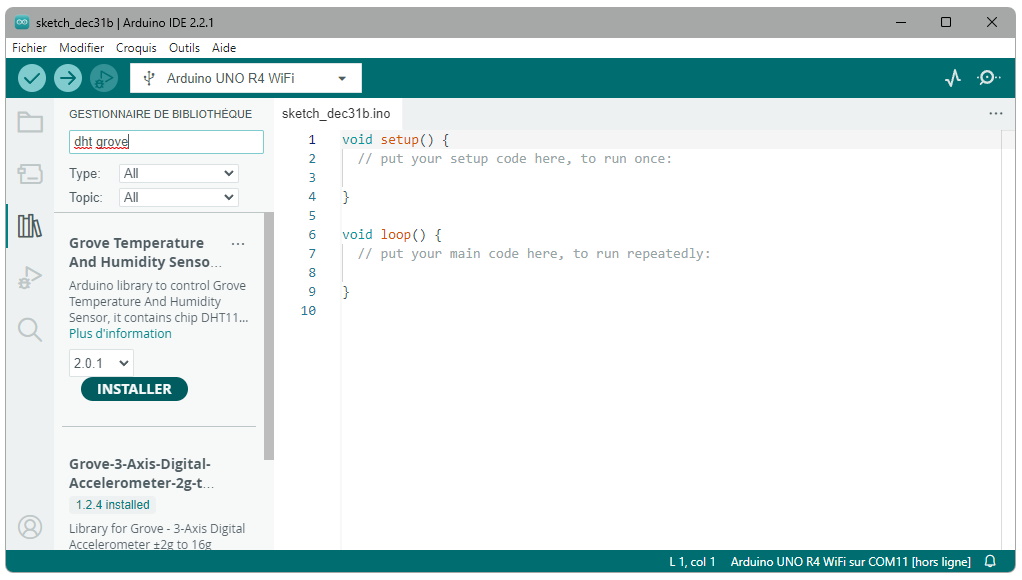1022x580 pixels.
Task: Open the Outils menu
Action: click(x=184, y=47)
